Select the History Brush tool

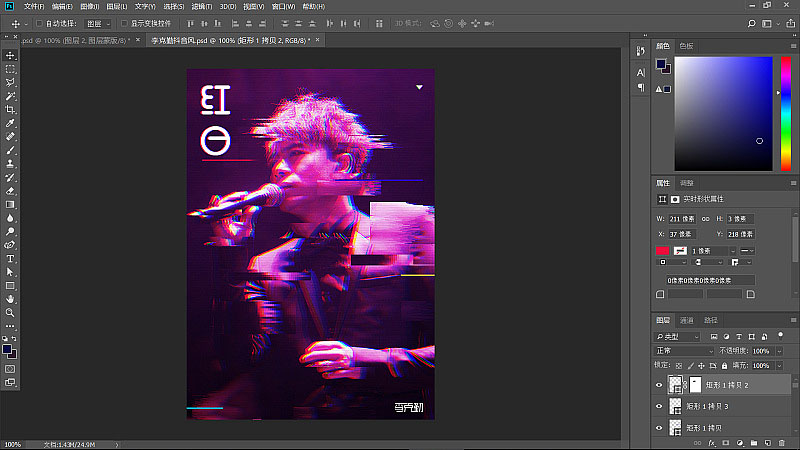click(x=10, y=178)
